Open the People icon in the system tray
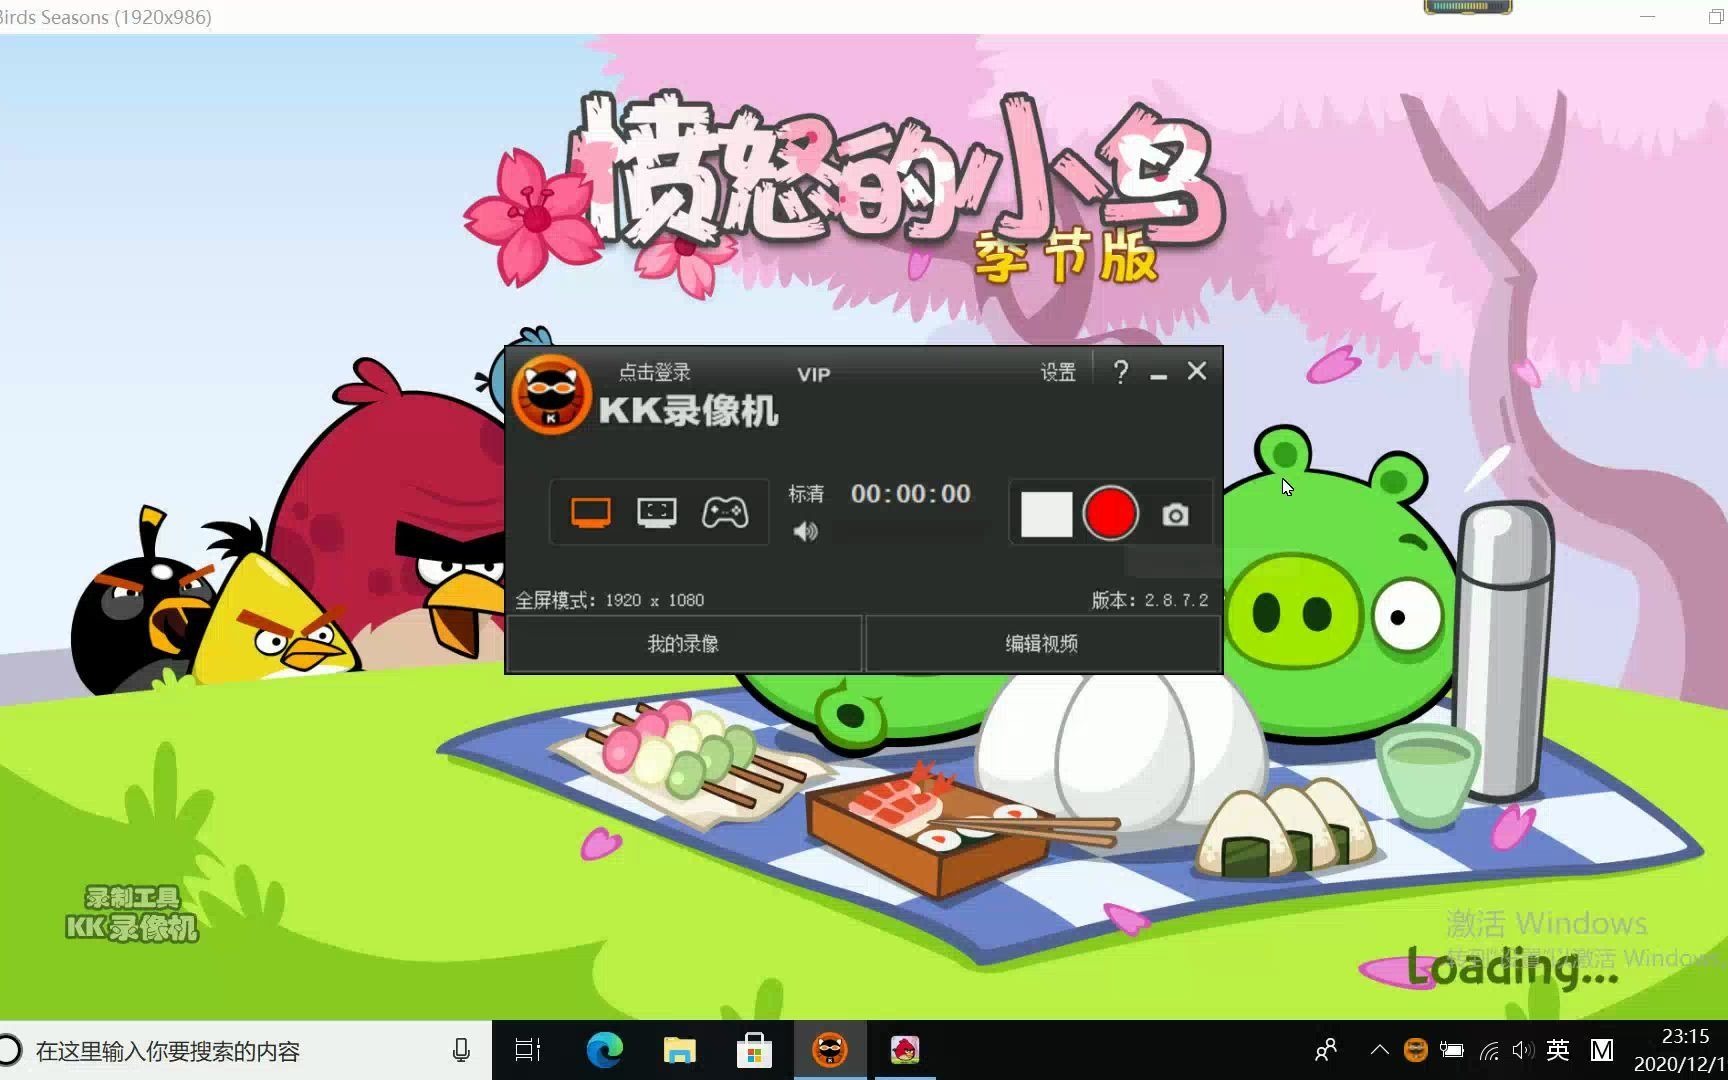 (1326, 1050)
